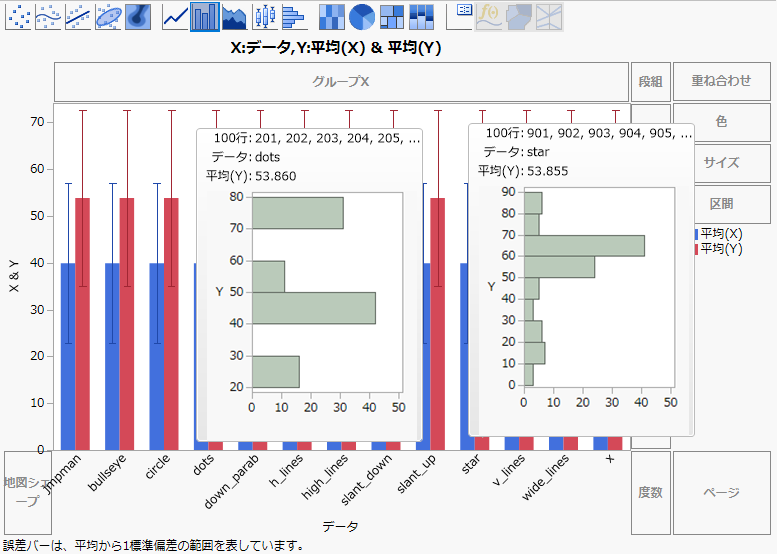Click the slant_up red mean Y bar
777x554 pixels.
[x=438, y=324]
